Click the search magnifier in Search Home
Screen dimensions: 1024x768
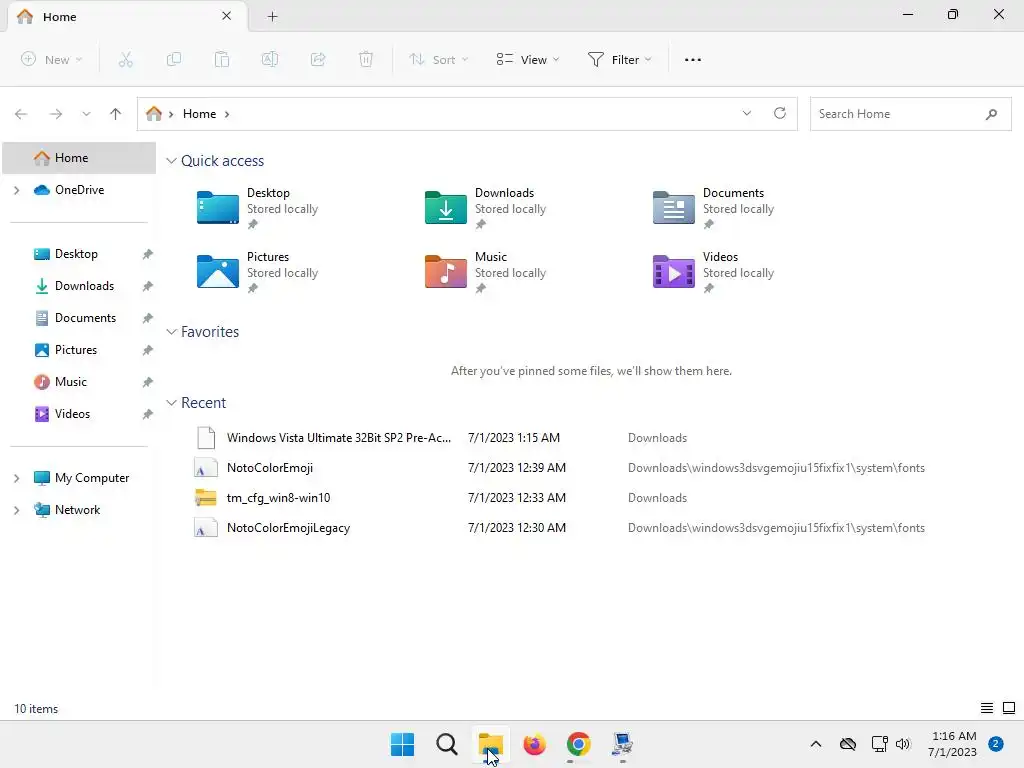click(x=991, y=114)
